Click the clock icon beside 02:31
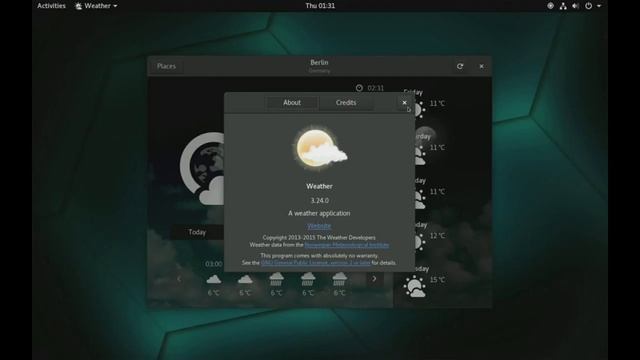The height and width of the screenshot is (360, 640). click(x=359, y=88)
